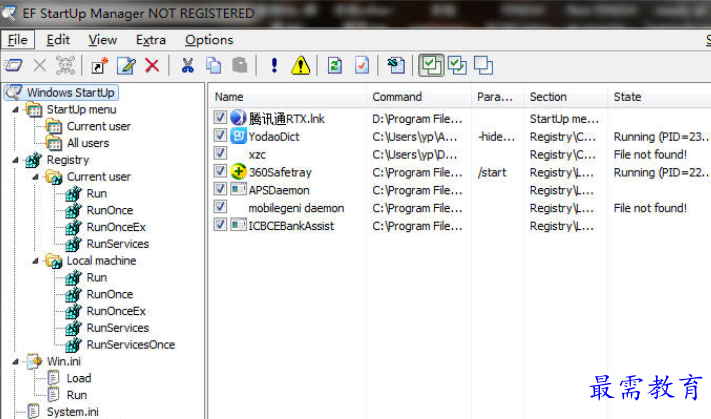The image size is (711, 419).
Task: Sort by the Command column header
Action: 419,97
